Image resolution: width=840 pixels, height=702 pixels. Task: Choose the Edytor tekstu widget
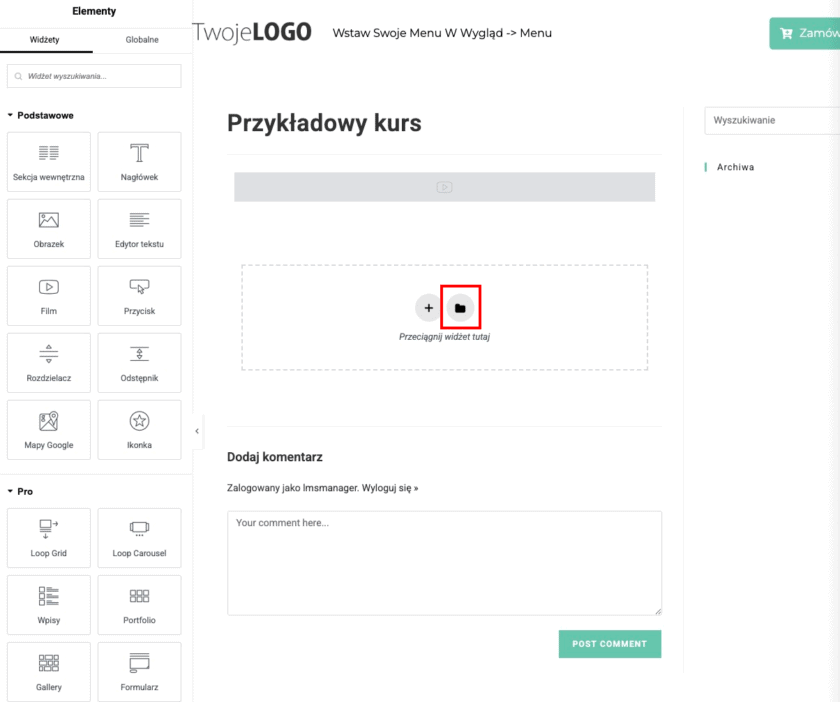pos(139,228)
